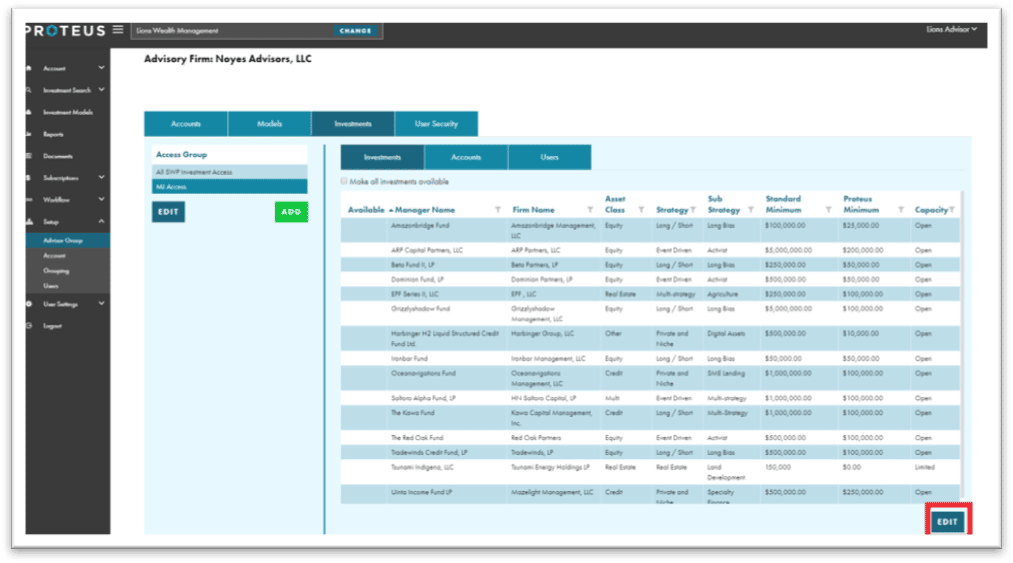Select ARP Capital Partners, LLC row
Image resolution: width=1013 pixels, height=563 pixels.
click(650, 250)
